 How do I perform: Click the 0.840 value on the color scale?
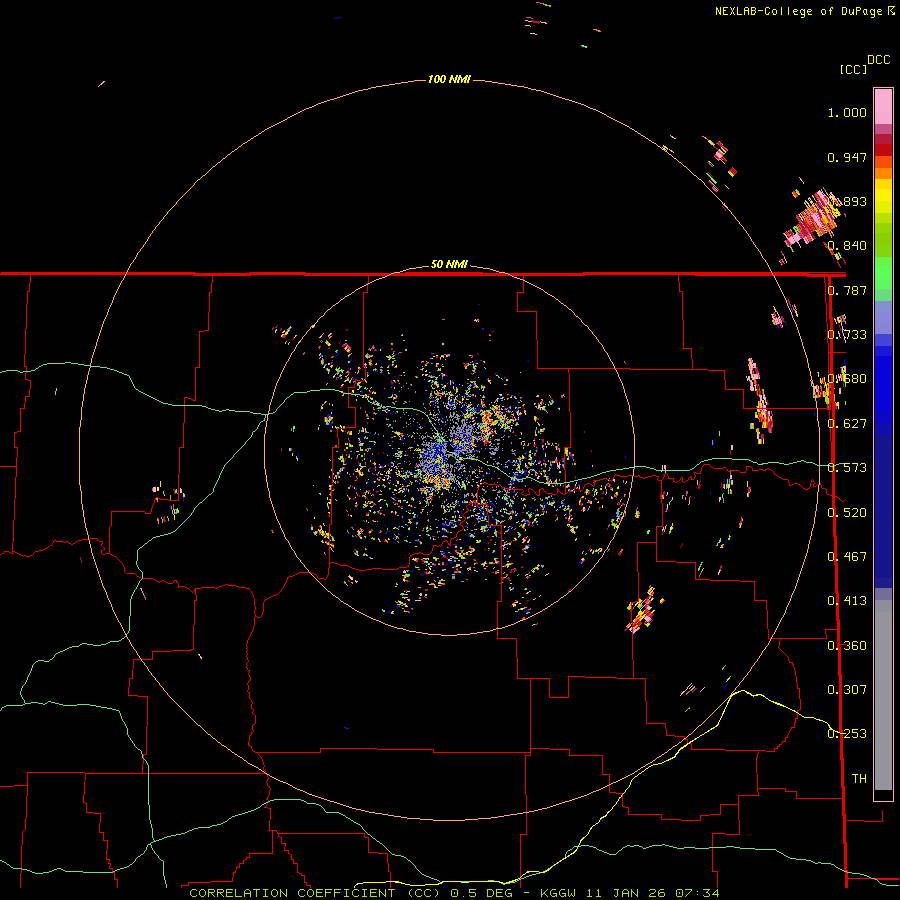pos(847,246)
